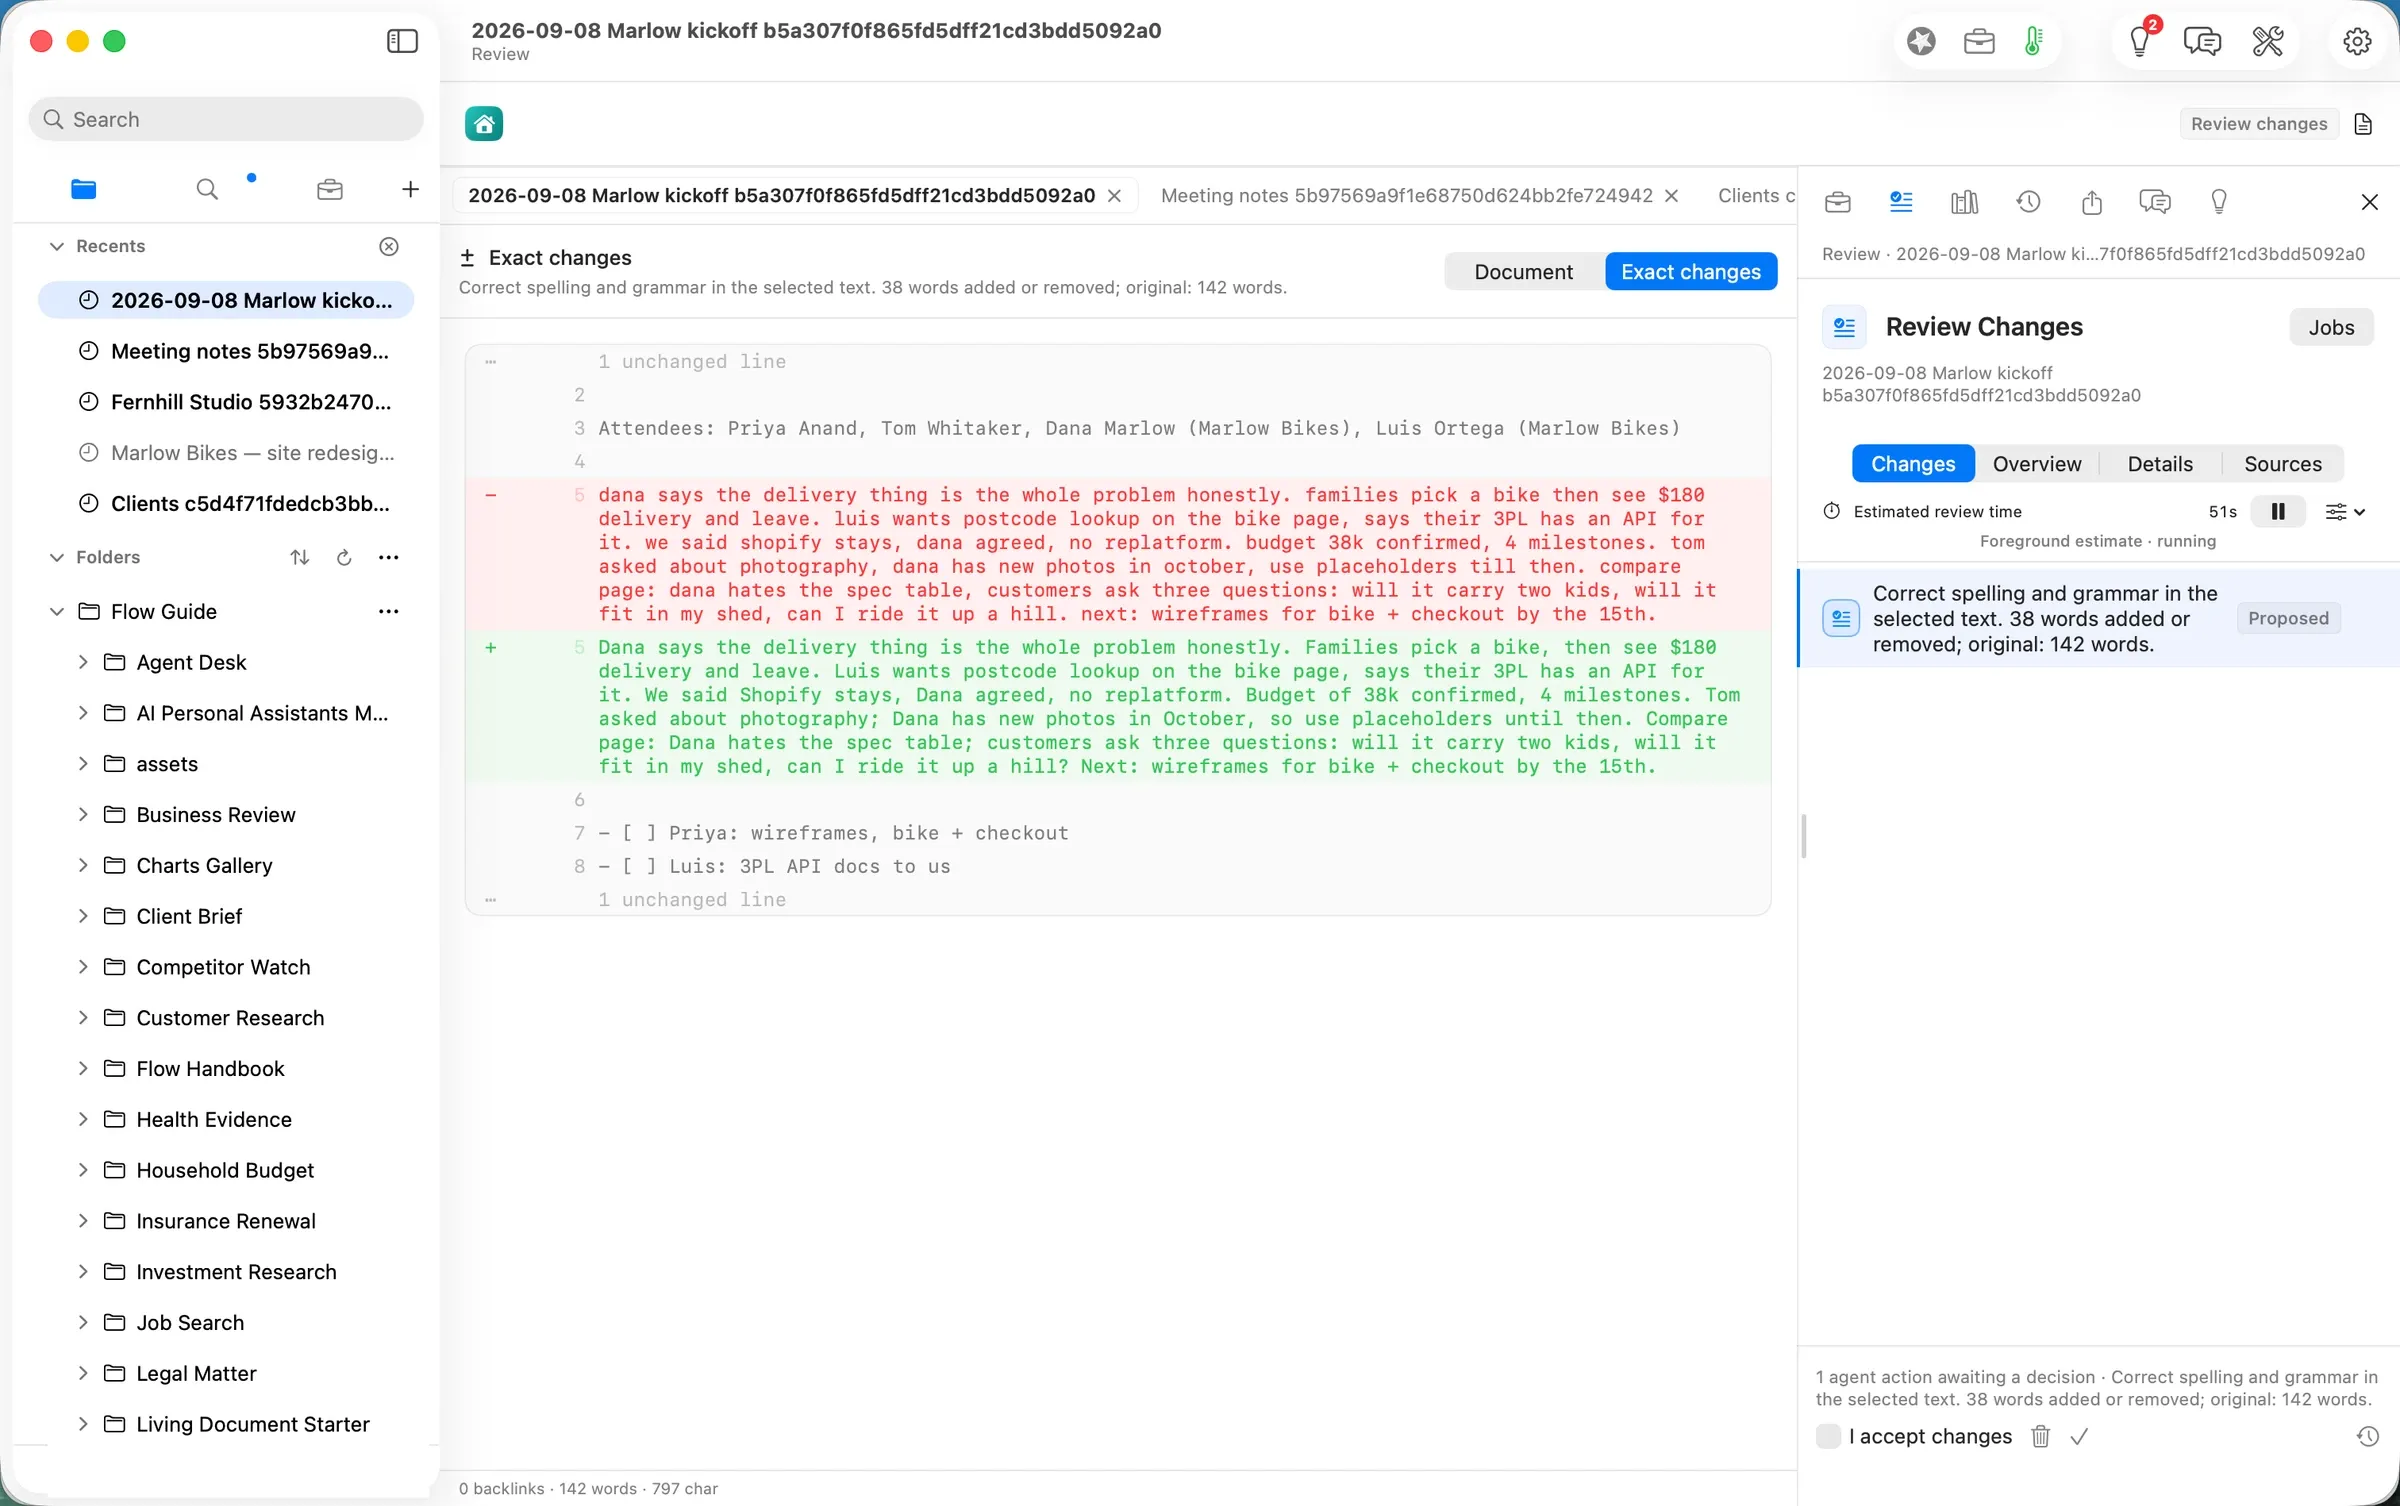The height and width of the screenshot is (1506, 2400).
Task: Open the history clock icon in right panel
Action: (x=2028, y=202)
